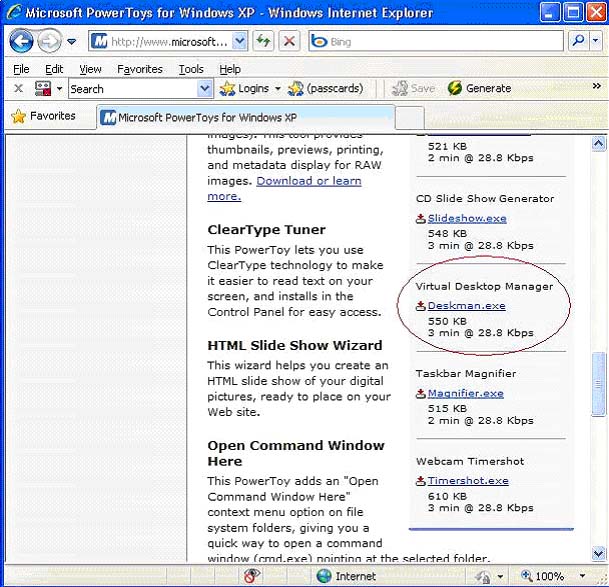Click the toolbar Search text field
Viewport: 609px width, 587px height.
pos(133,89)
